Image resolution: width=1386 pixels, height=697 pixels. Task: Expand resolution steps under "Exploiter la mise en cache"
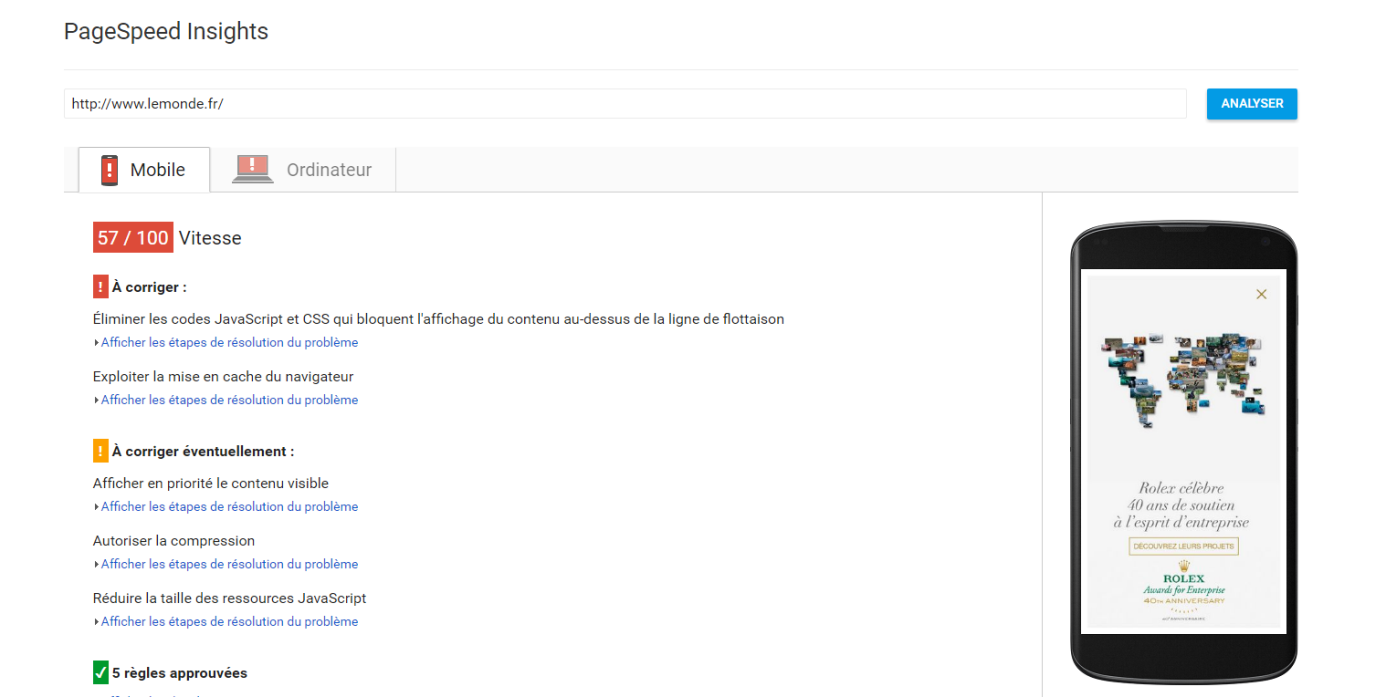pyautogui.click(x=227, y=399)
